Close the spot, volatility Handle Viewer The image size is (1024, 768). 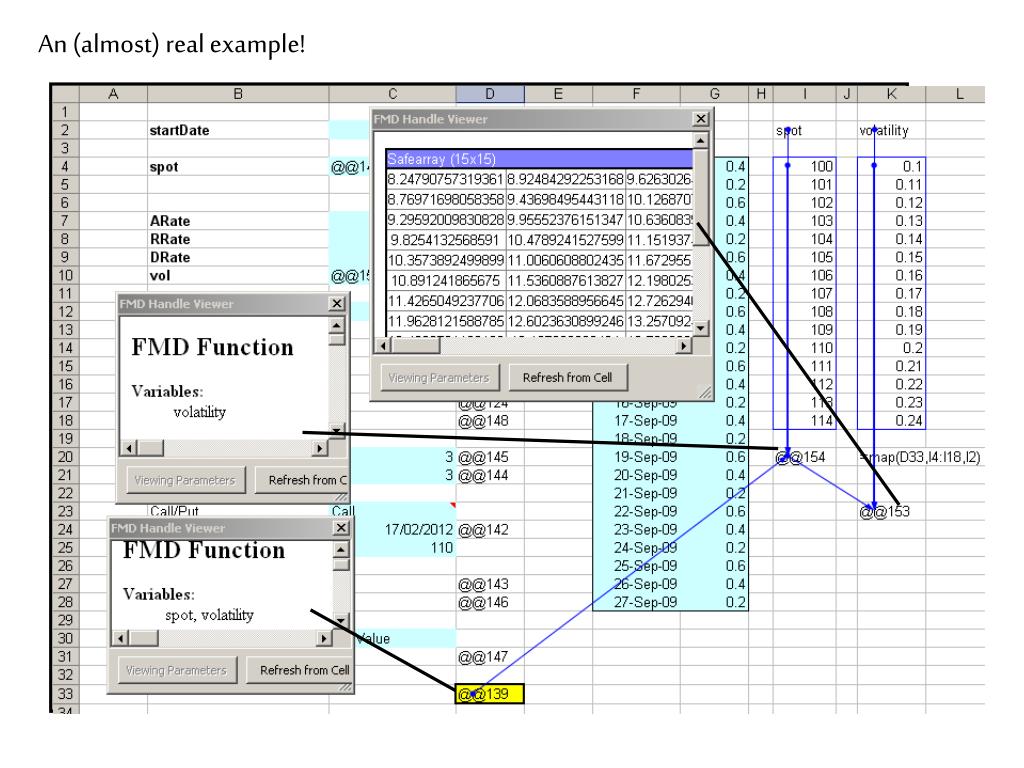(341, 528)
